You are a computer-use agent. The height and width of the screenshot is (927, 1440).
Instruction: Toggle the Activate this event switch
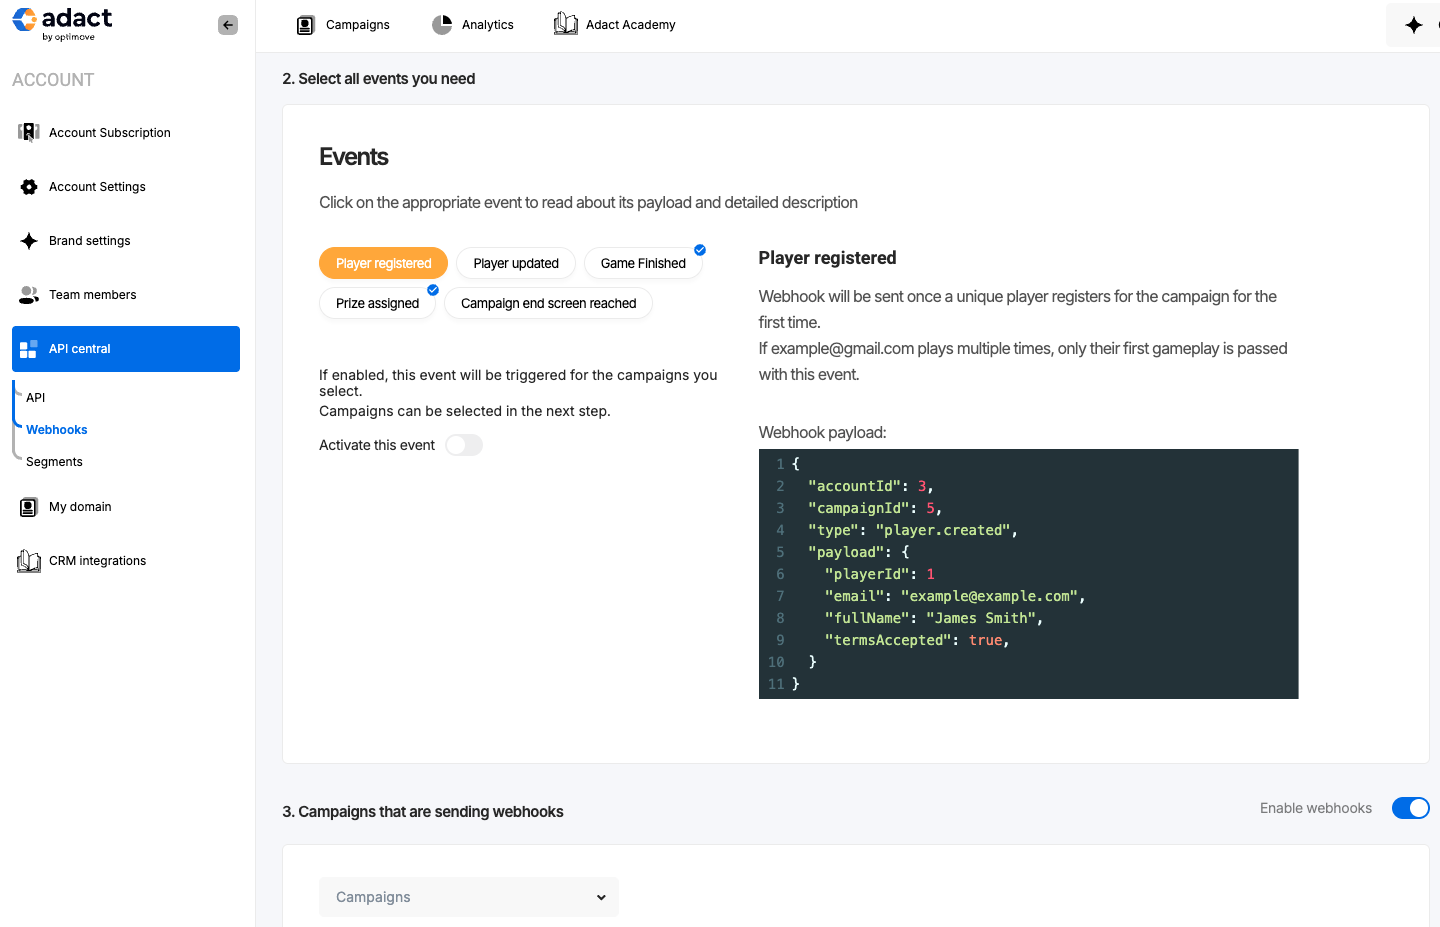pos(464,445)
